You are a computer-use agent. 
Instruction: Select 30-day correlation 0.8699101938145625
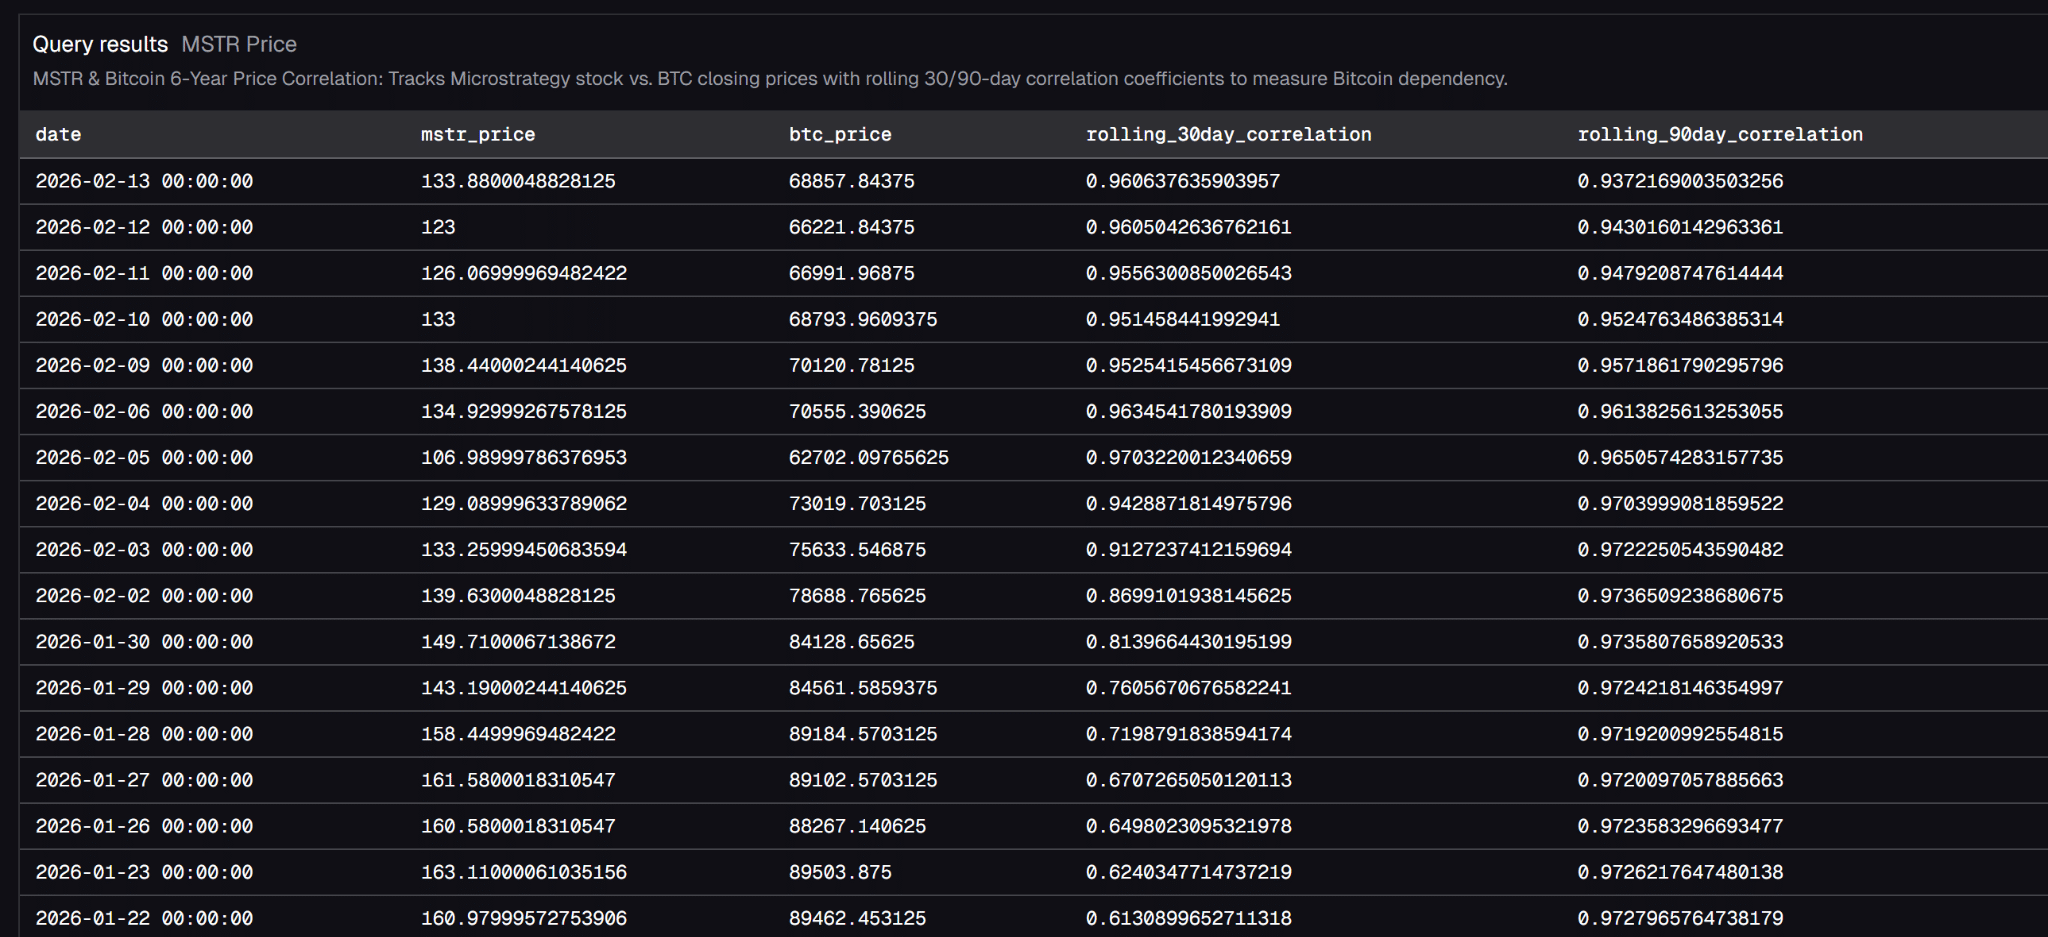tap(1189, 595)
